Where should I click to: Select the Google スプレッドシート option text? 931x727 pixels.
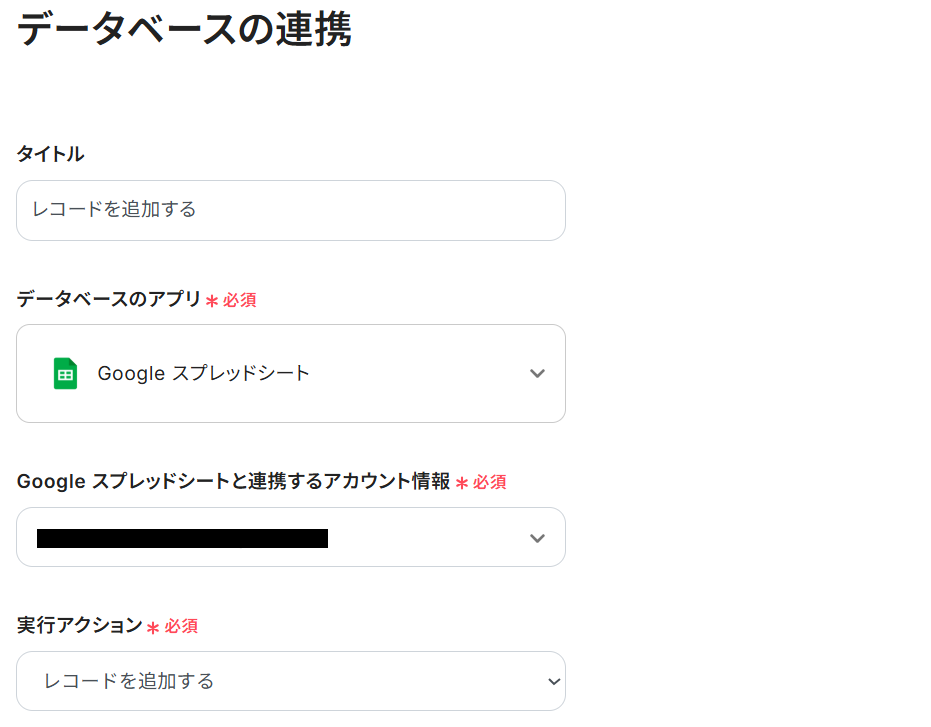(203, 373)
